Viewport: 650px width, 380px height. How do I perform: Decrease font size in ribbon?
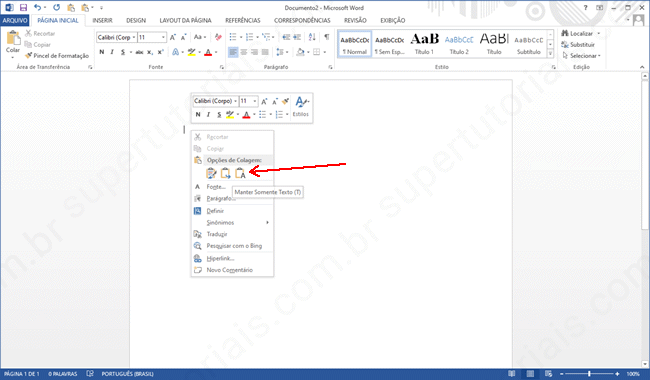(183, 37)
